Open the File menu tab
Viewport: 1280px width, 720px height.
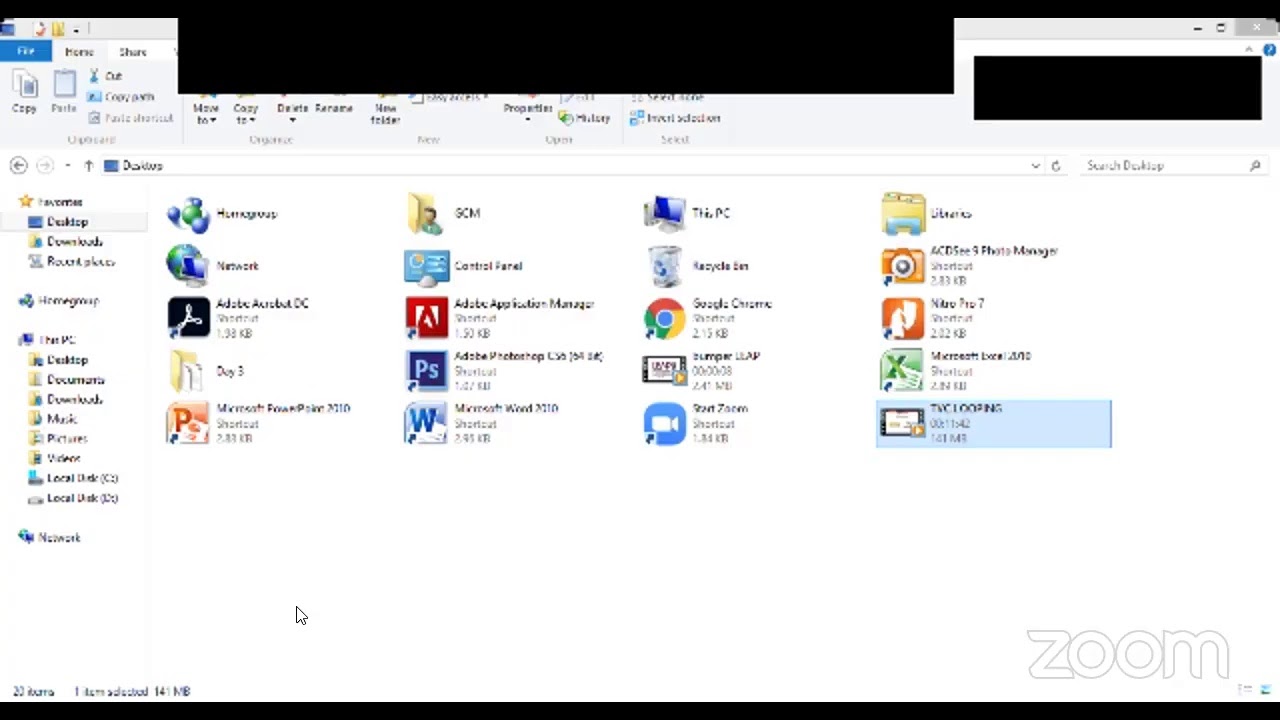(26, 51)
